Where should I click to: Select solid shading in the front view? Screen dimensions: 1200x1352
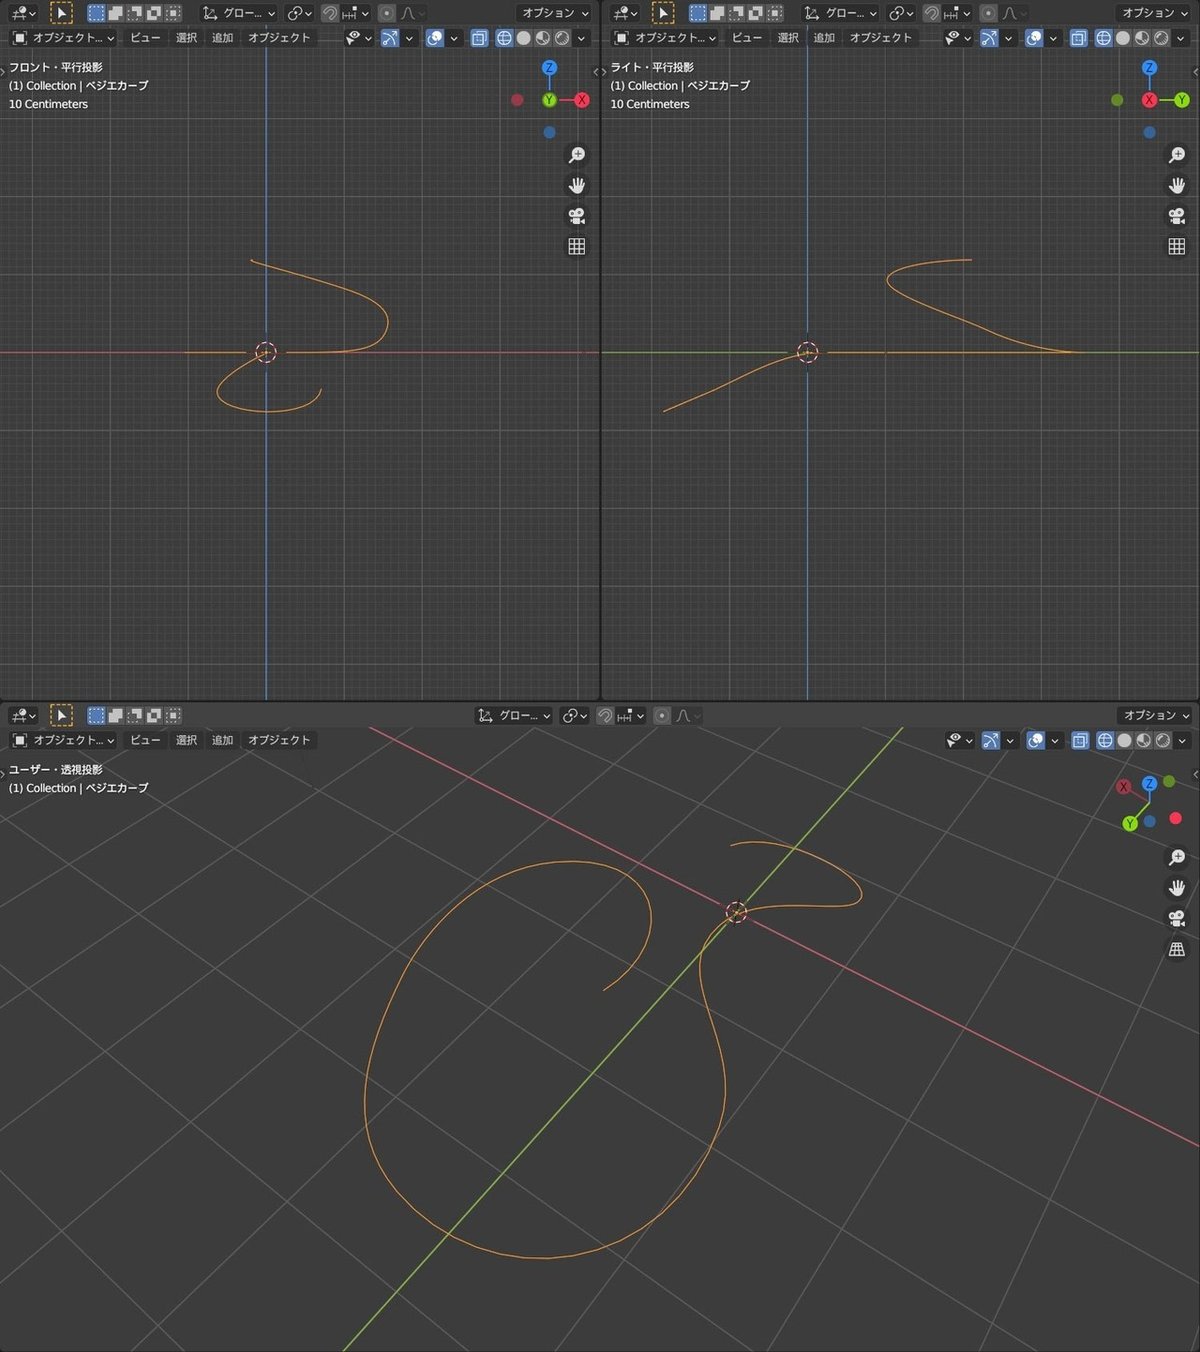(x=523, y=38)
